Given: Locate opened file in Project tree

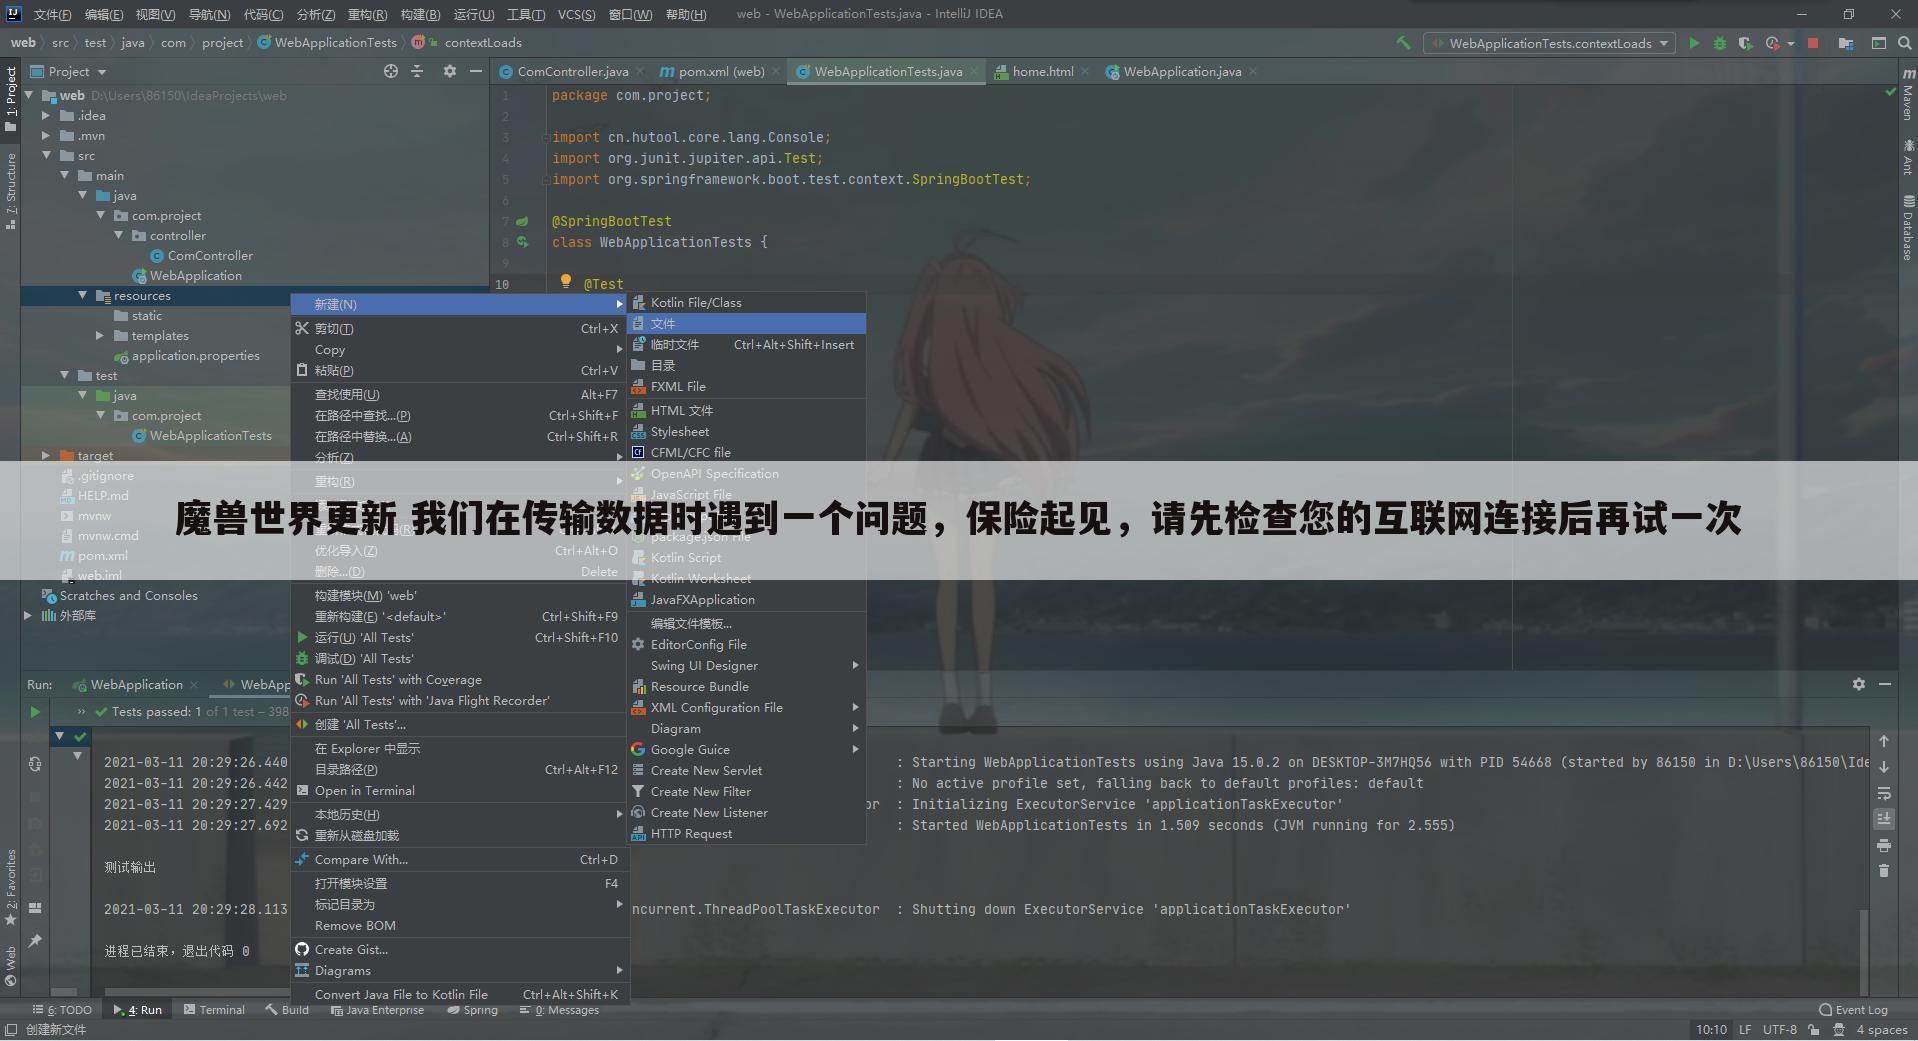Looking at the screenshot, I should click(390, 71).
